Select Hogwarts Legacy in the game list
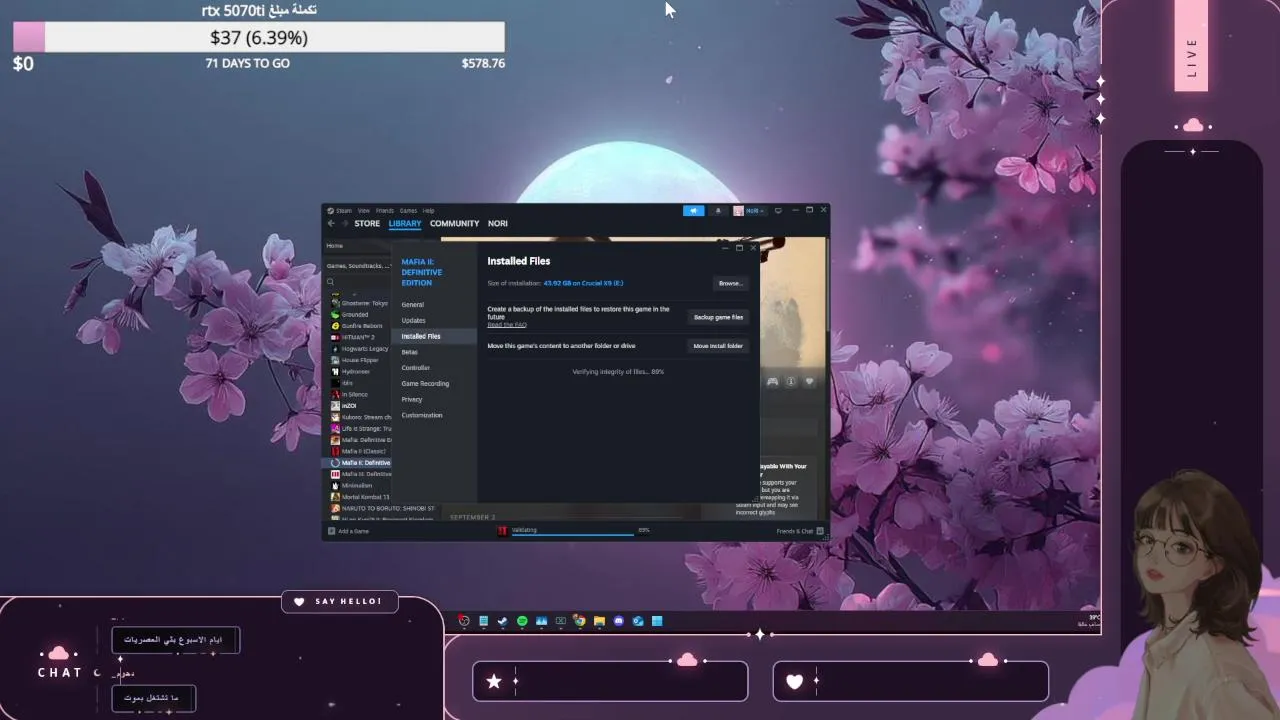Screen dimensions: 1280x720 click(360, 348)
